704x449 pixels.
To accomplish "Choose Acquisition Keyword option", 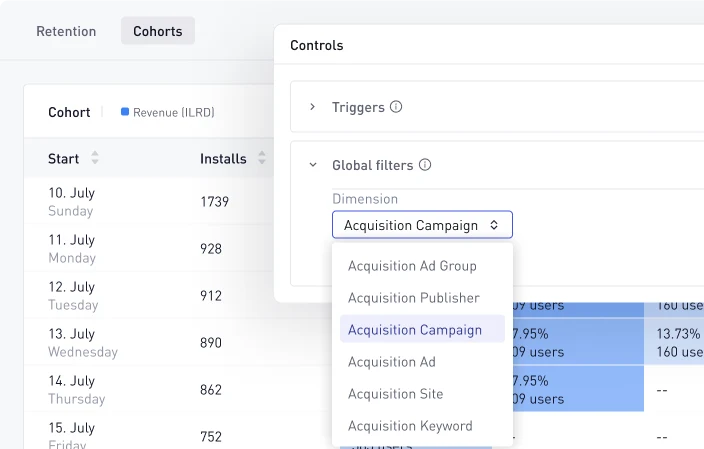I will tap(410, 426).
